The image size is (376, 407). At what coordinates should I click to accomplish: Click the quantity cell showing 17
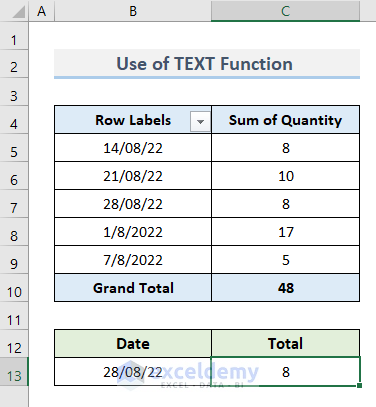[x=286, y=232]
